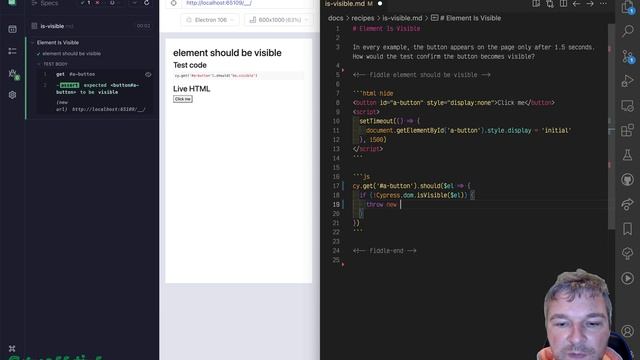Toggle pin eye icon on get command
Screen dimensions: 640x360
148,75
